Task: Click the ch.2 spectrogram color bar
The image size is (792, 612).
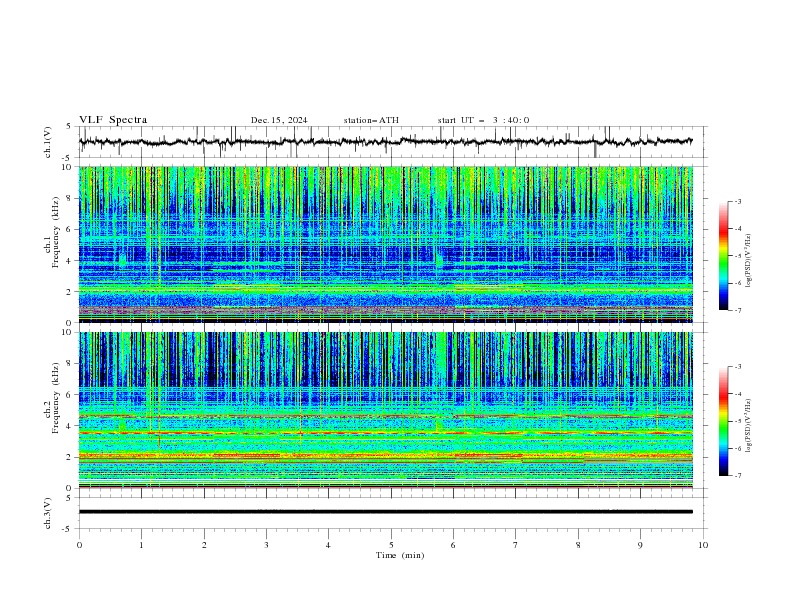Action: [x=723, y=421]
